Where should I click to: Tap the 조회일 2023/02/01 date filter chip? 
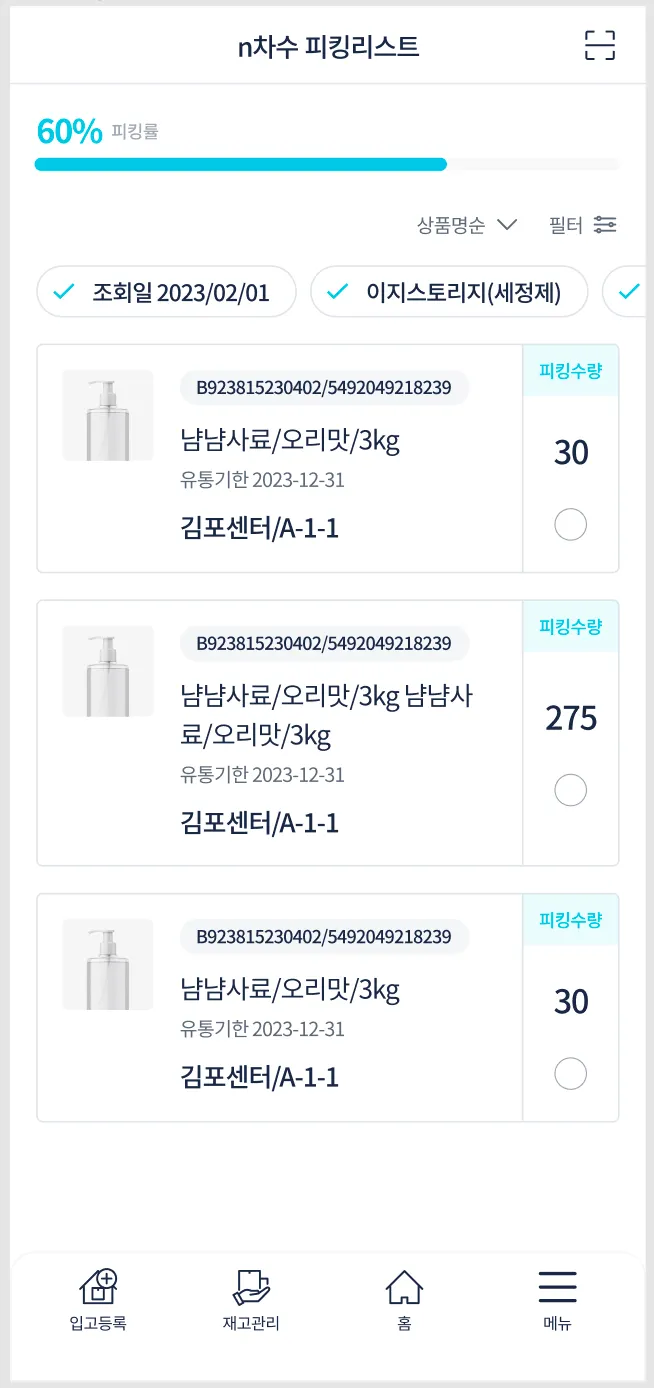click(x=167, y=292)
